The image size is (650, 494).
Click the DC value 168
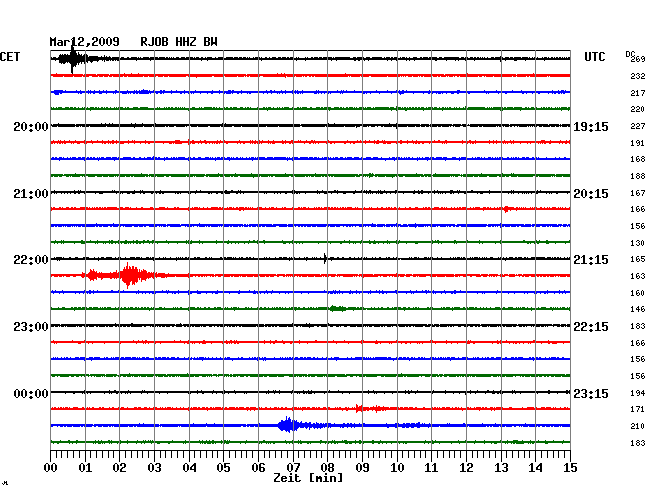[x=638, y=159]
